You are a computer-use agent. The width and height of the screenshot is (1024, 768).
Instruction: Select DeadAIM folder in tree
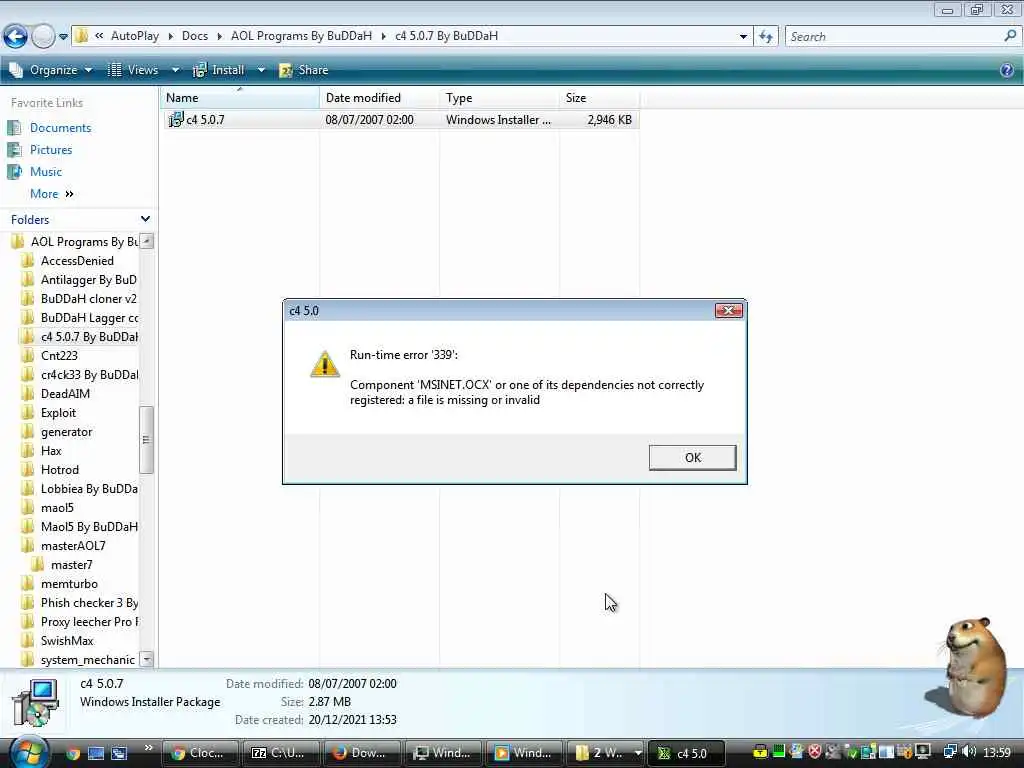[65, 394]
